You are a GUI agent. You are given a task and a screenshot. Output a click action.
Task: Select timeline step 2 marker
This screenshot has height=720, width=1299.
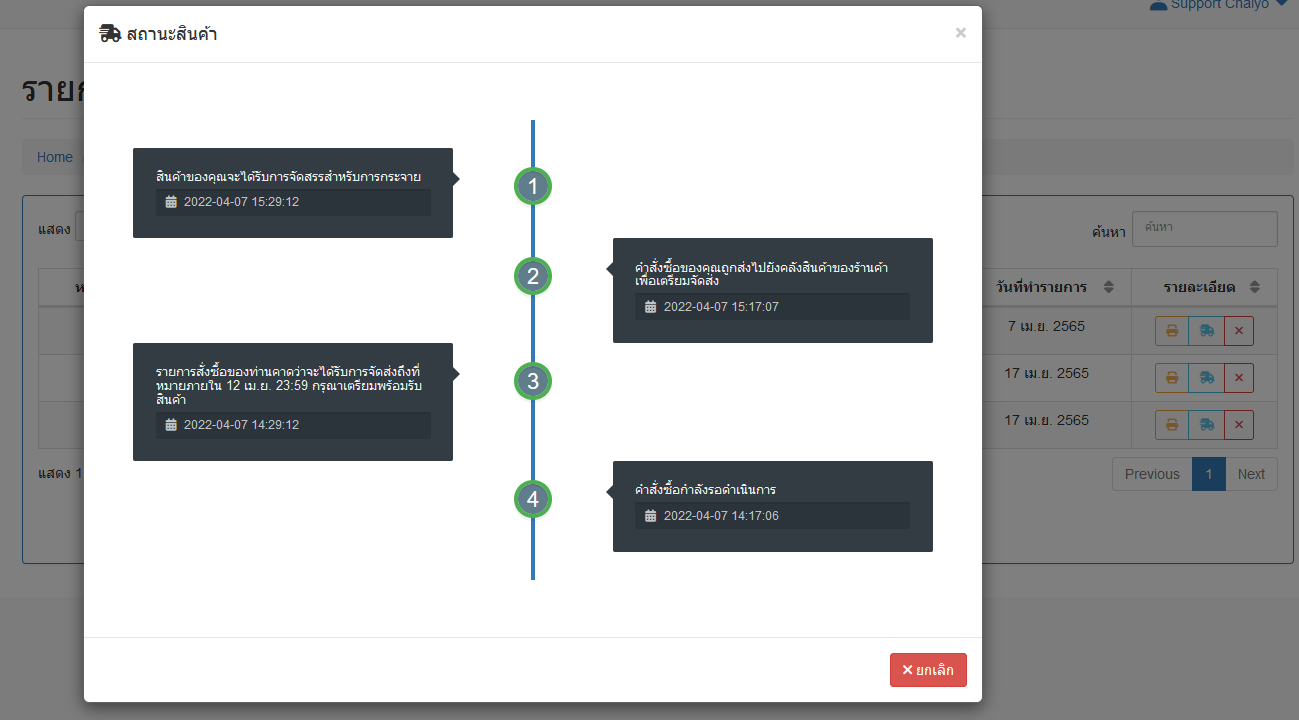(533, 276)
